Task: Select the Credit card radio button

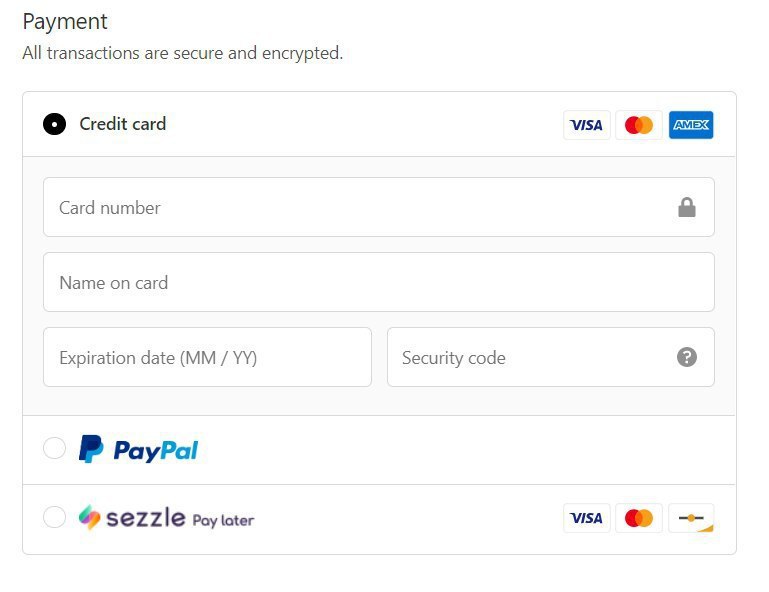Action: coord(54,125)
